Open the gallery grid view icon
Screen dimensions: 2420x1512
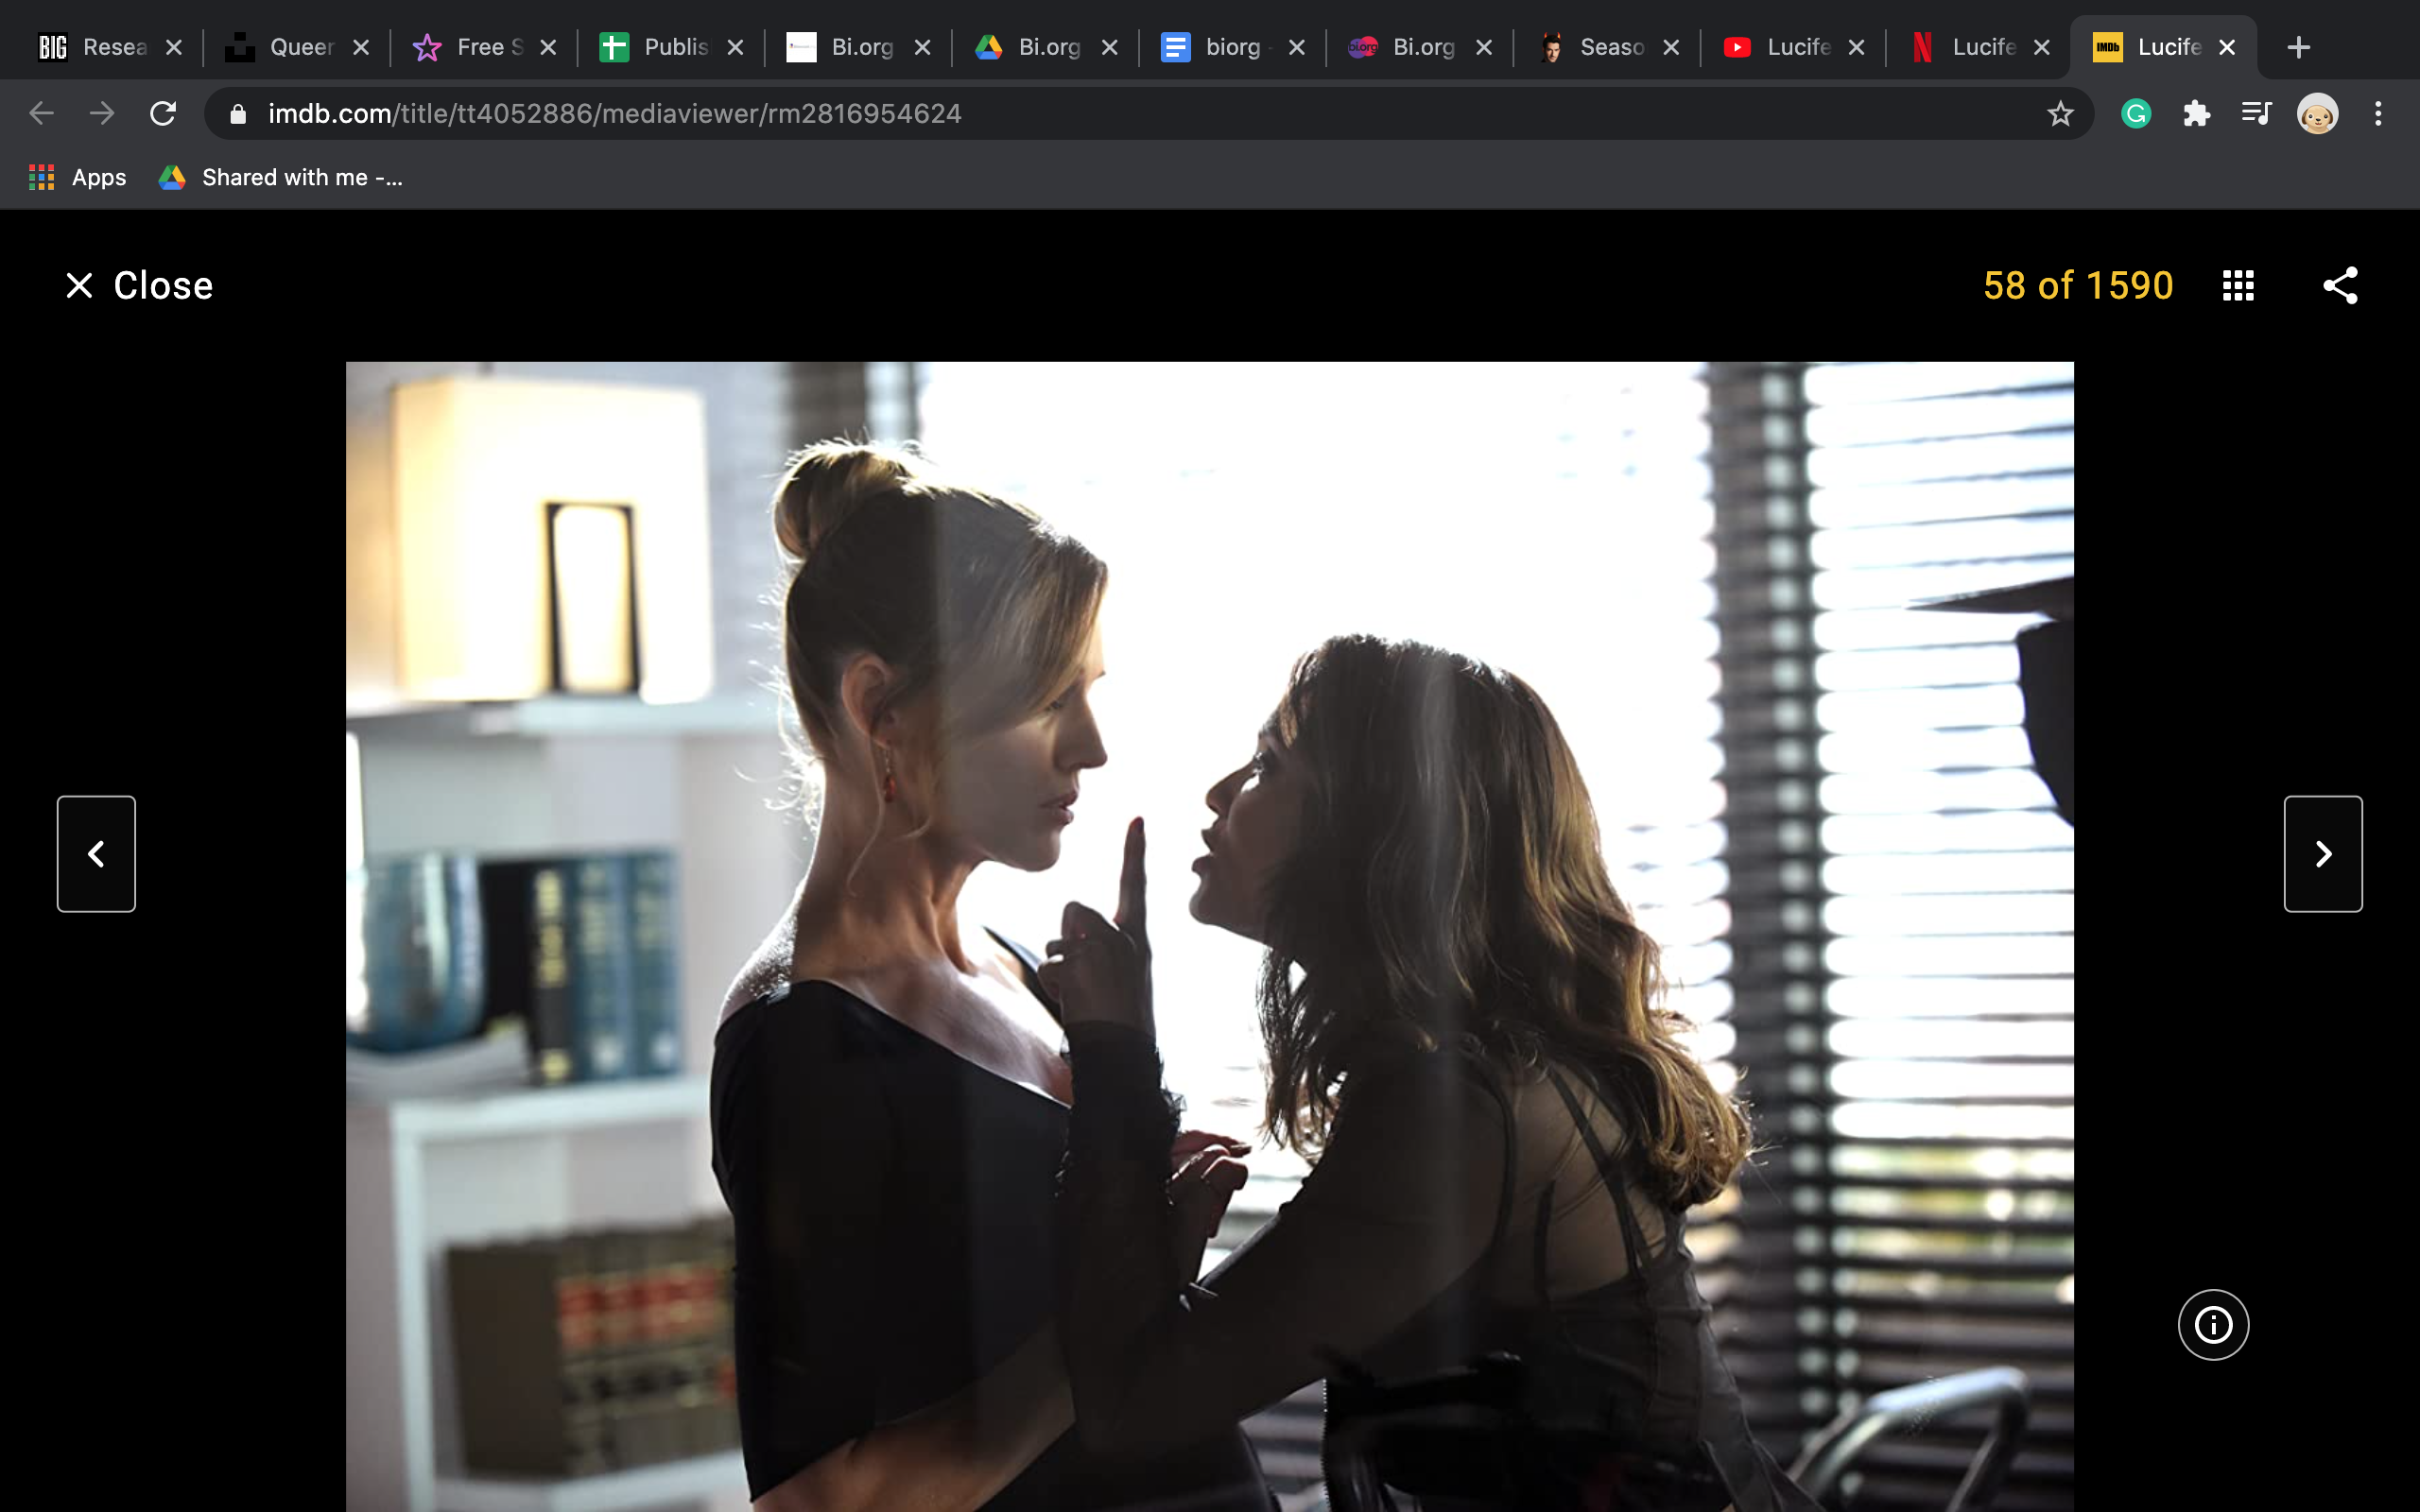point(2238,286)
